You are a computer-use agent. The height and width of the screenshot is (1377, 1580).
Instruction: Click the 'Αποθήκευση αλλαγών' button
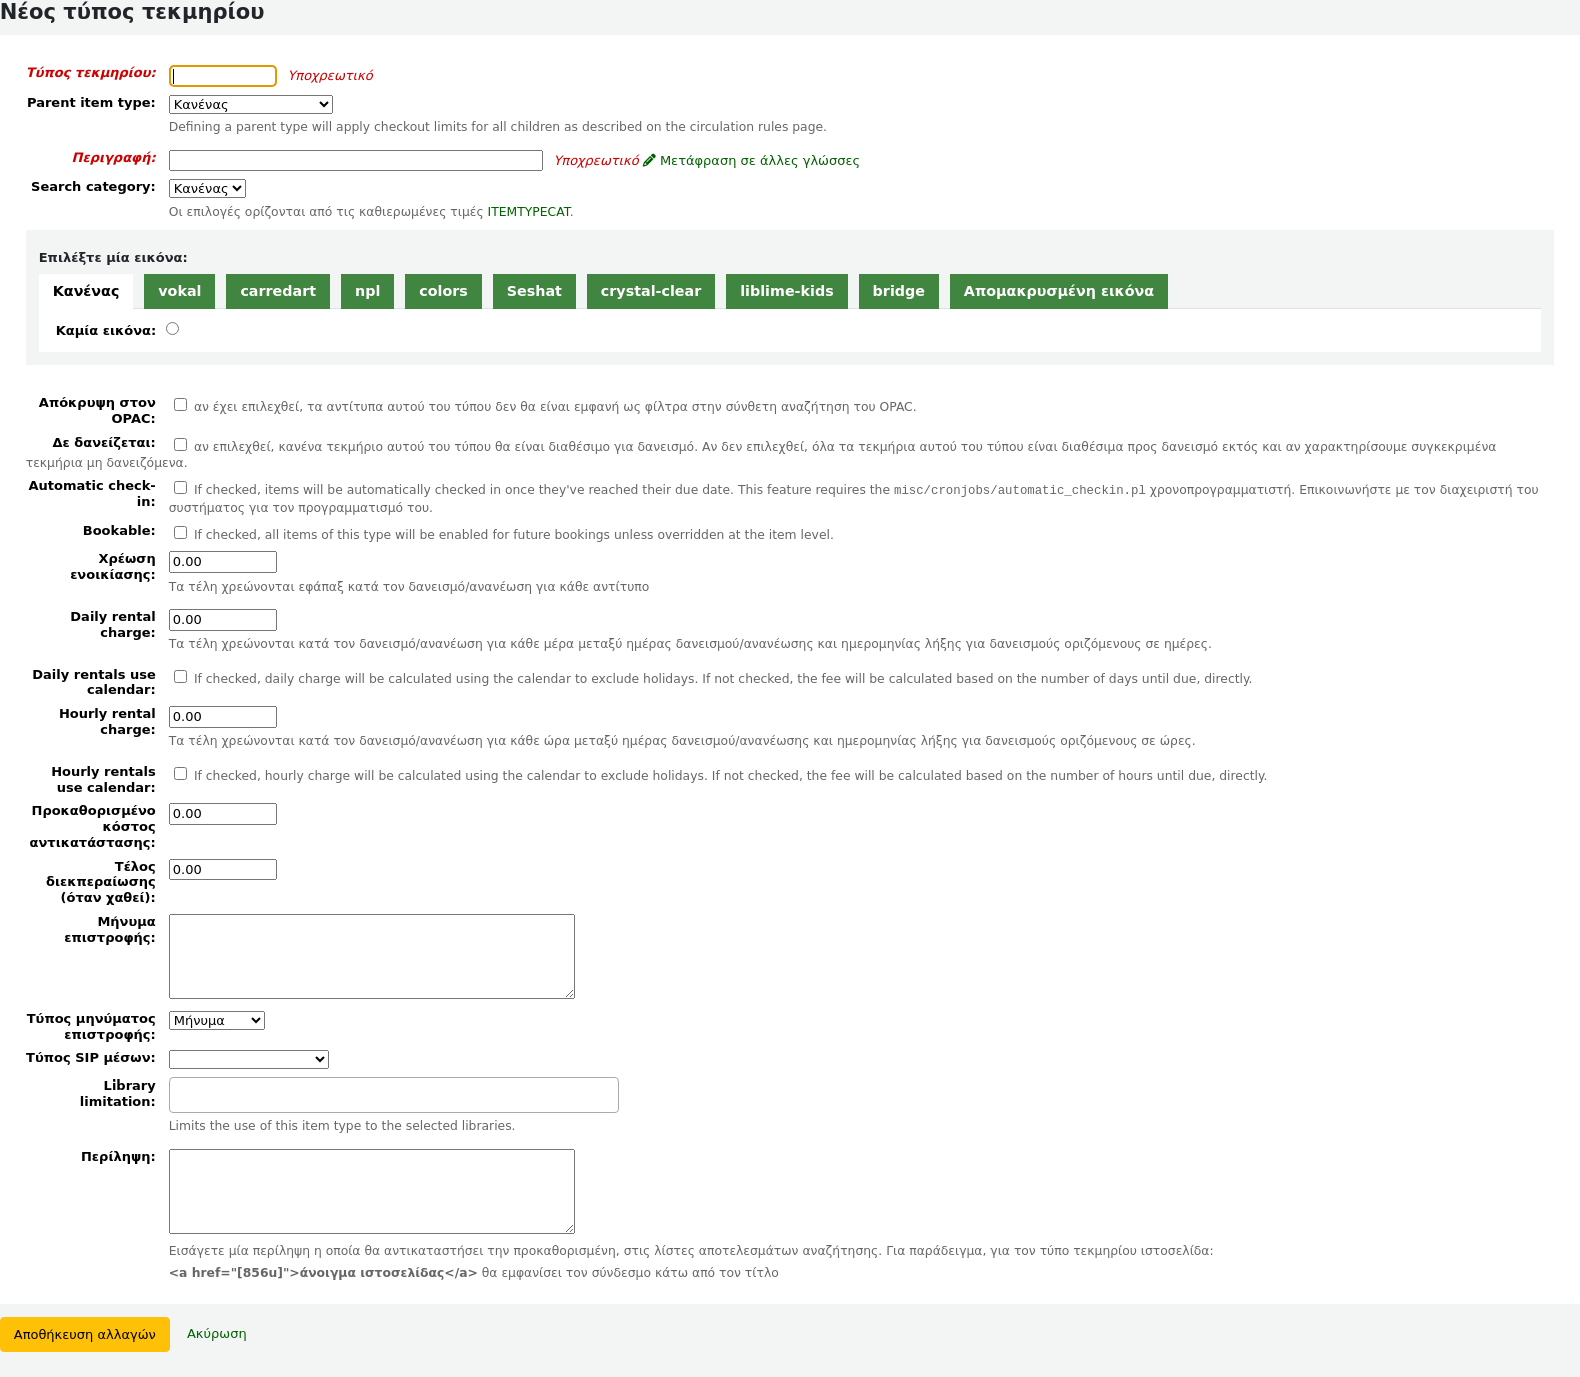(85, 1334)
